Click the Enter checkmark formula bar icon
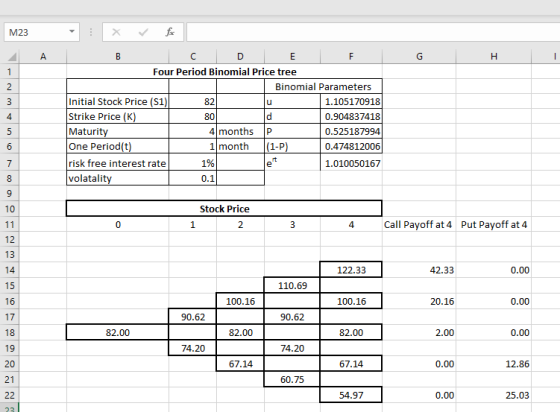Screen dimensions: 560x412 coord(143,32)
